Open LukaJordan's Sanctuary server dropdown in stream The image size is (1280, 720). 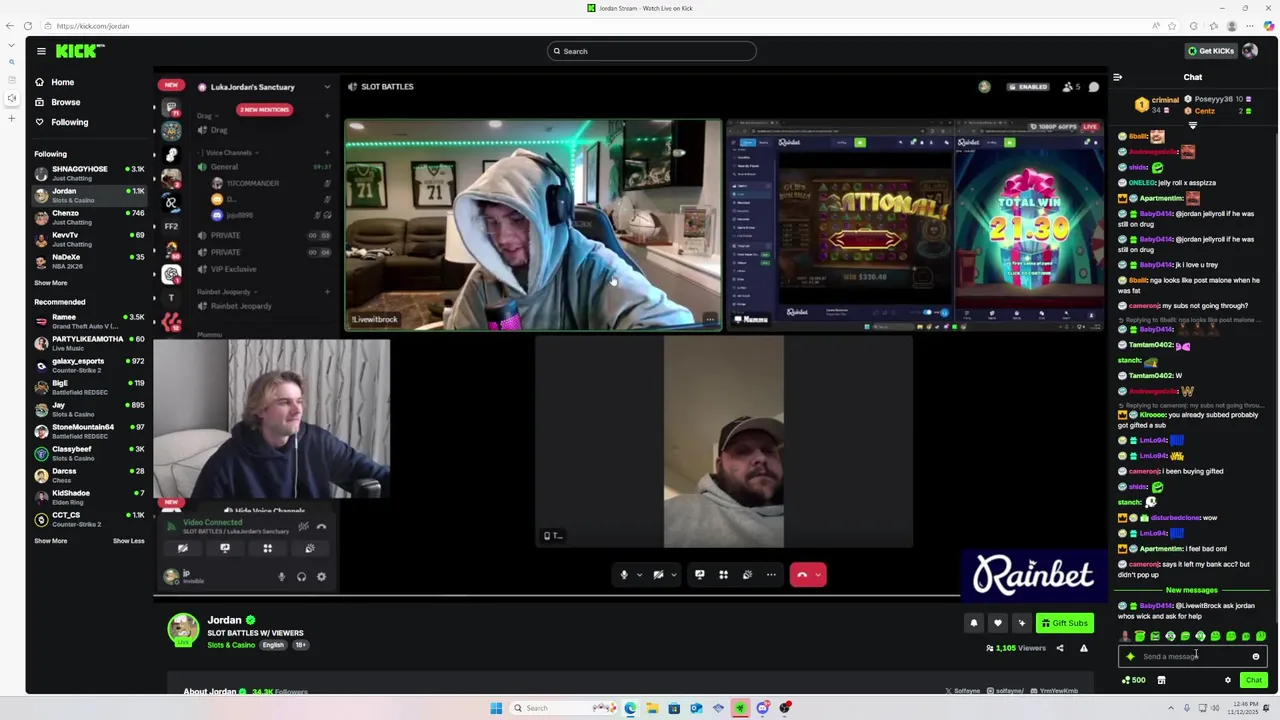tap(327, 87)
